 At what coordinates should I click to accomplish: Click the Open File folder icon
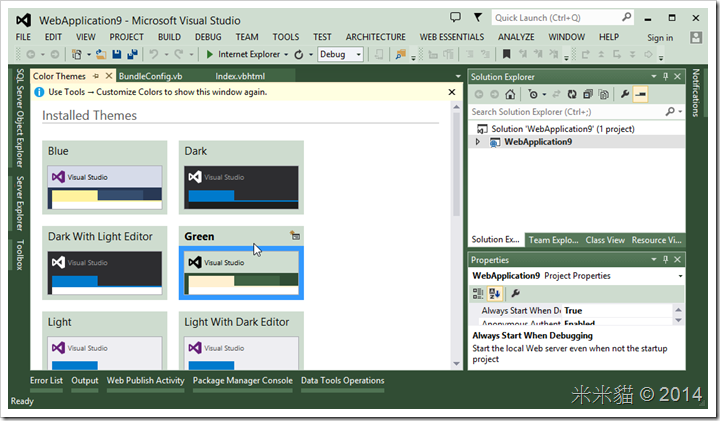[101, 55]
